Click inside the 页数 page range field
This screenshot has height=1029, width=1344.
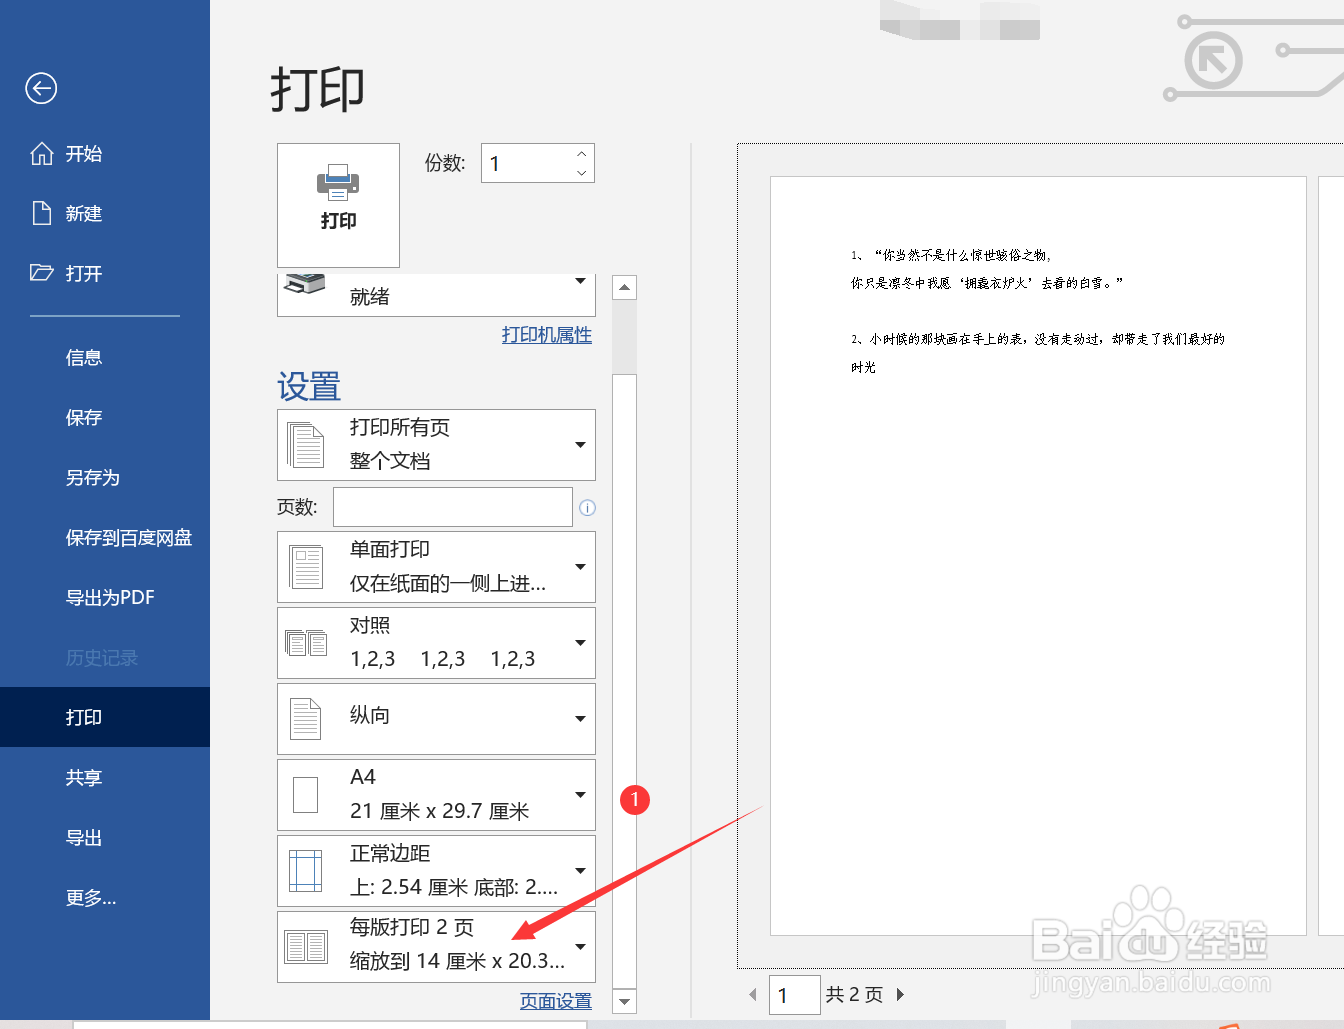pyautogui.click(x=452, y=507)
